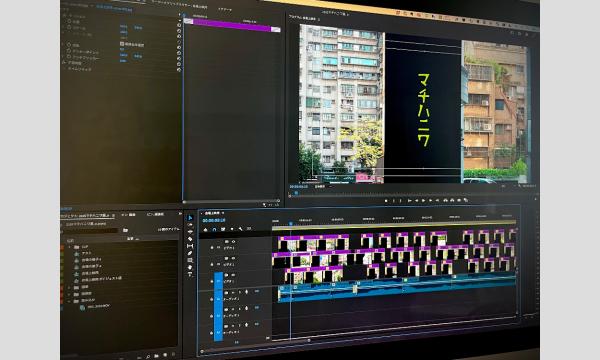Mute audio track A1
Image resolution: width=600 pixels, height=360 pixels.
(x=233, y=292)
